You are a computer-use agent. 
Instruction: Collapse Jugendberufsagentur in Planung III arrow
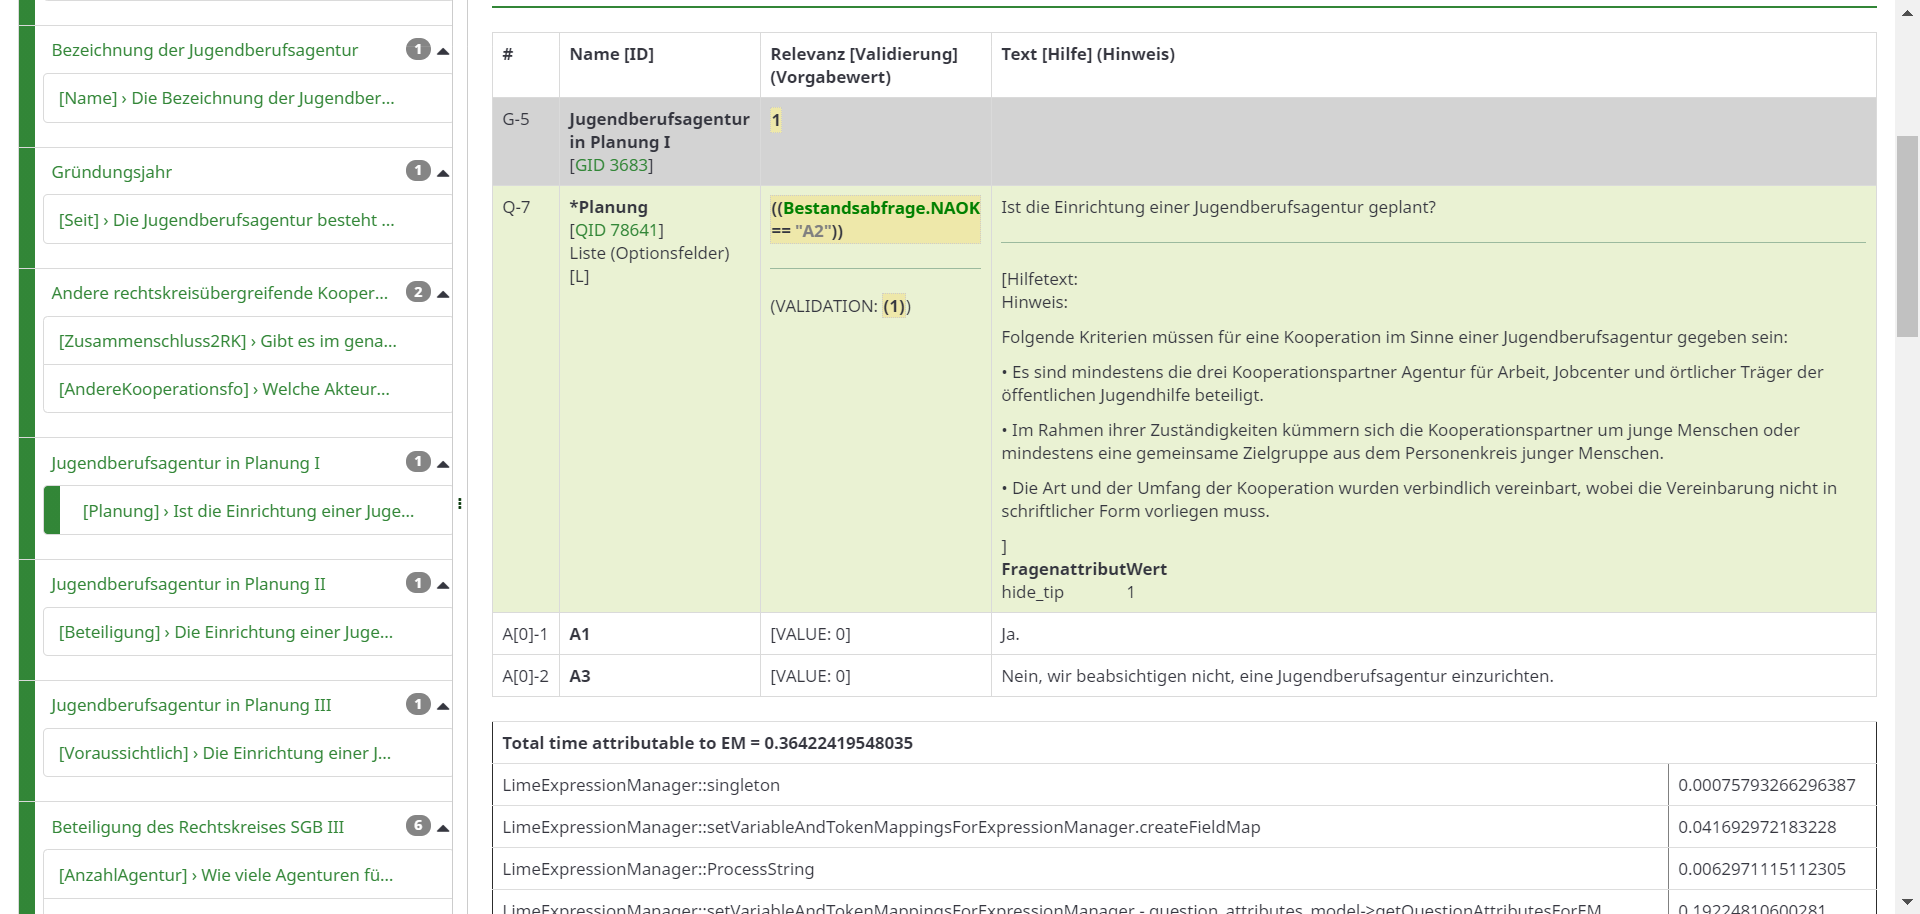[443, 706]
